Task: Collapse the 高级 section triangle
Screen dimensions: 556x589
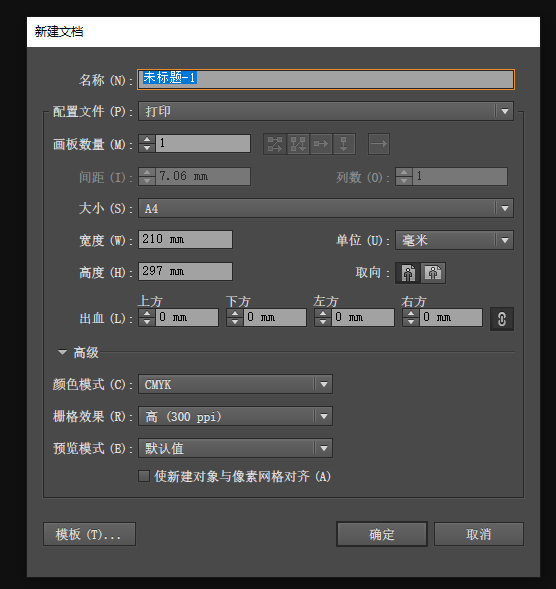Action: [62, 352]
